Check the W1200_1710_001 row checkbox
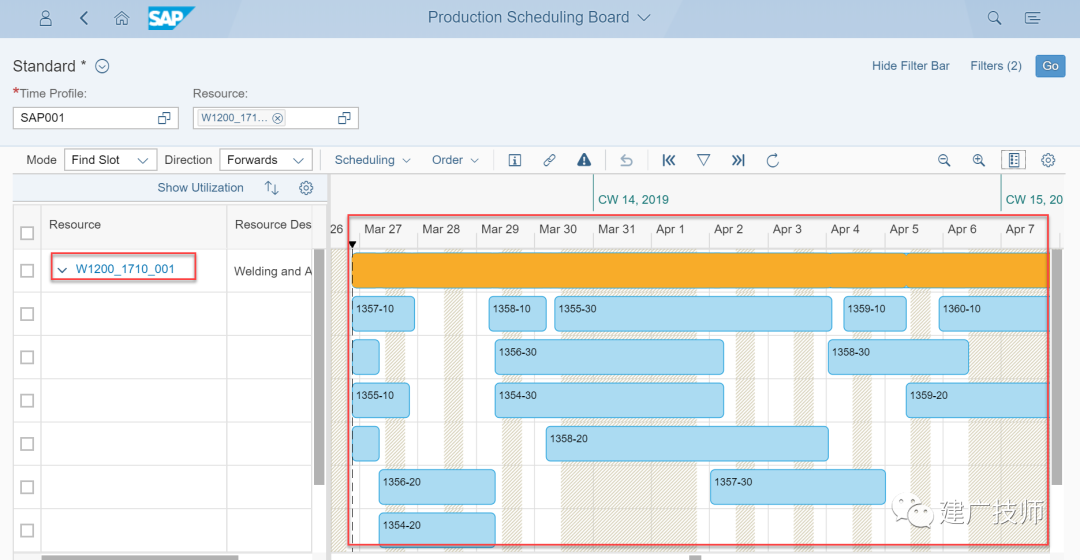Viewport: 1080px width, 560px height. point(27,271)
